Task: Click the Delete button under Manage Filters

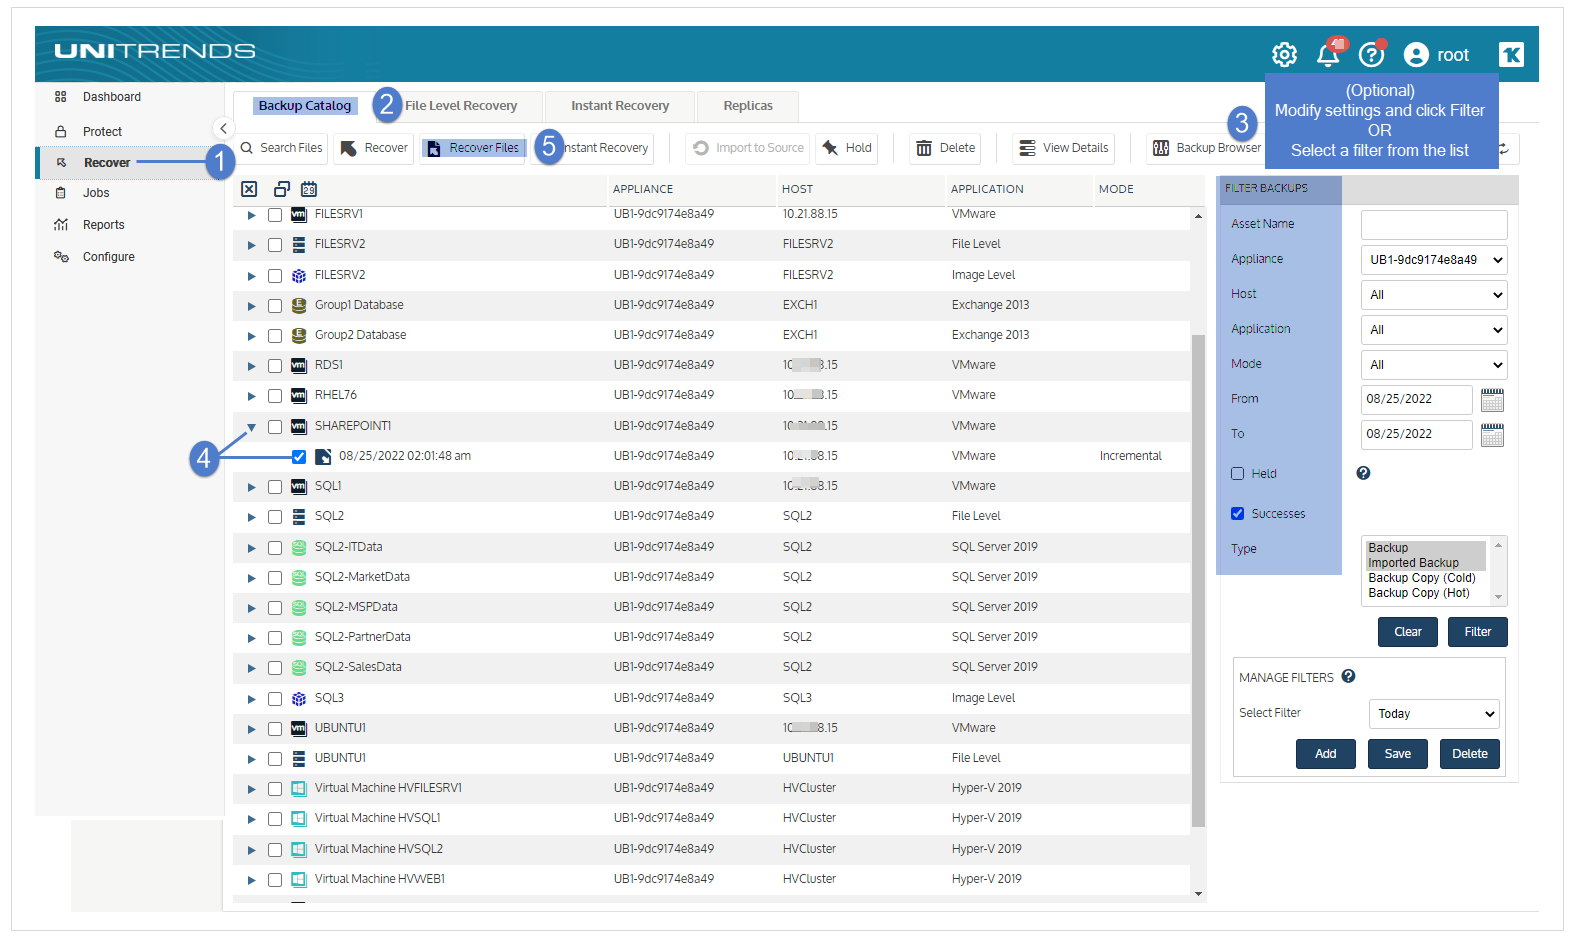Action: pyautogui.click(x=1470, y=754)
